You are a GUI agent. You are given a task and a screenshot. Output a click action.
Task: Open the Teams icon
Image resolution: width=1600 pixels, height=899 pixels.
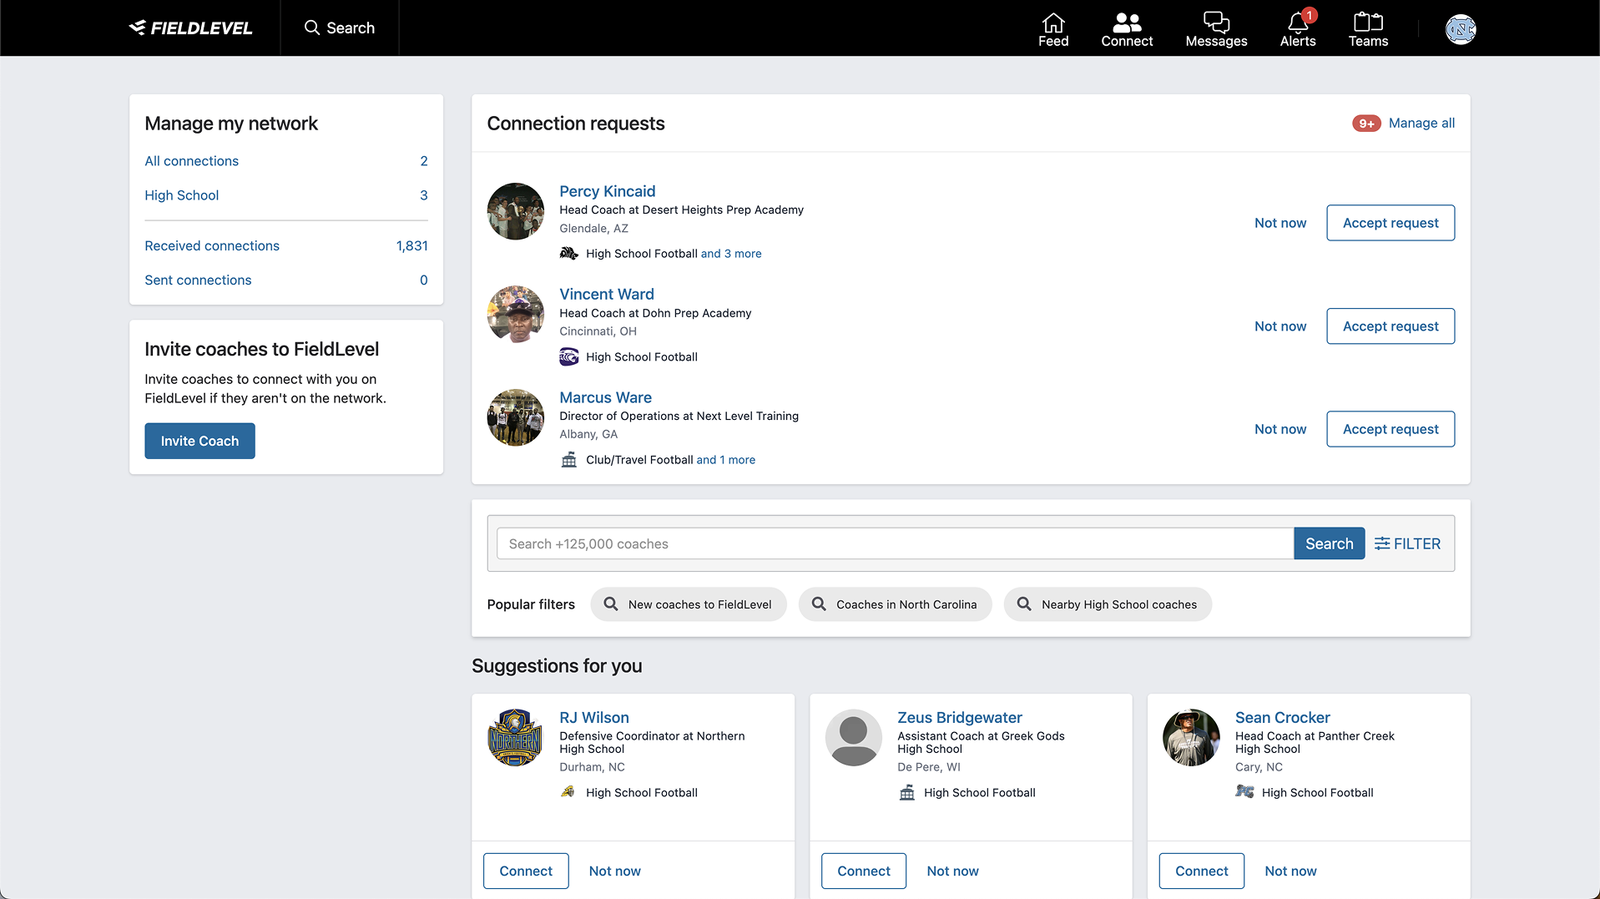click(1368, 22)
